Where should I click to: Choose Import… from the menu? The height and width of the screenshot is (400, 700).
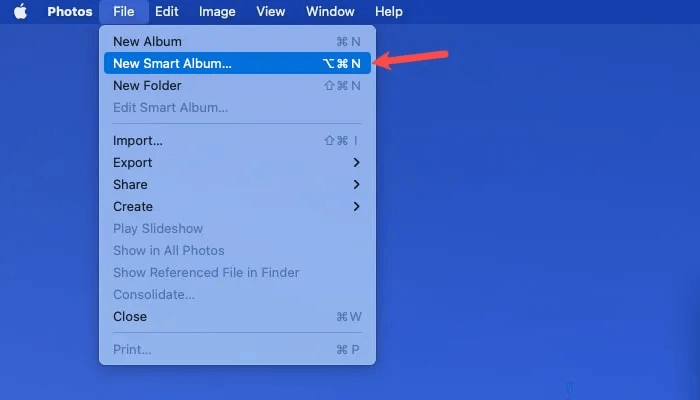(x=237, y=141)
